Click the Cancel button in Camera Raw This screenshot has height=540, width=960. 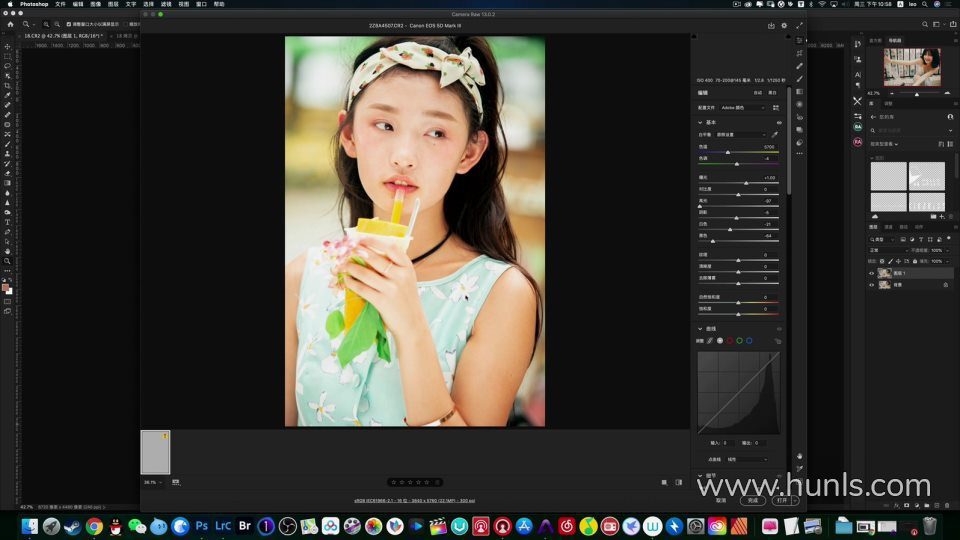721,500
